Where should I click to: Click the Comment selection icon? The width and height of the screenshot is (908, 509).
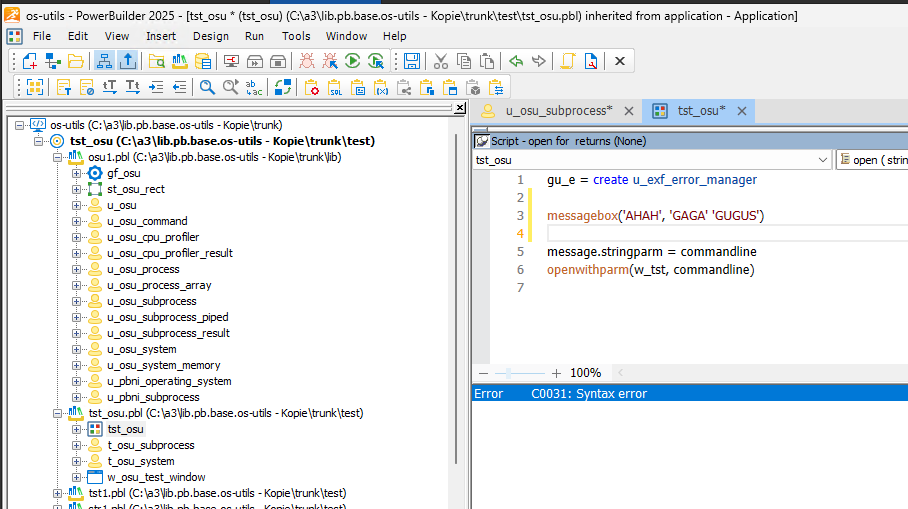tap(64, 87)
